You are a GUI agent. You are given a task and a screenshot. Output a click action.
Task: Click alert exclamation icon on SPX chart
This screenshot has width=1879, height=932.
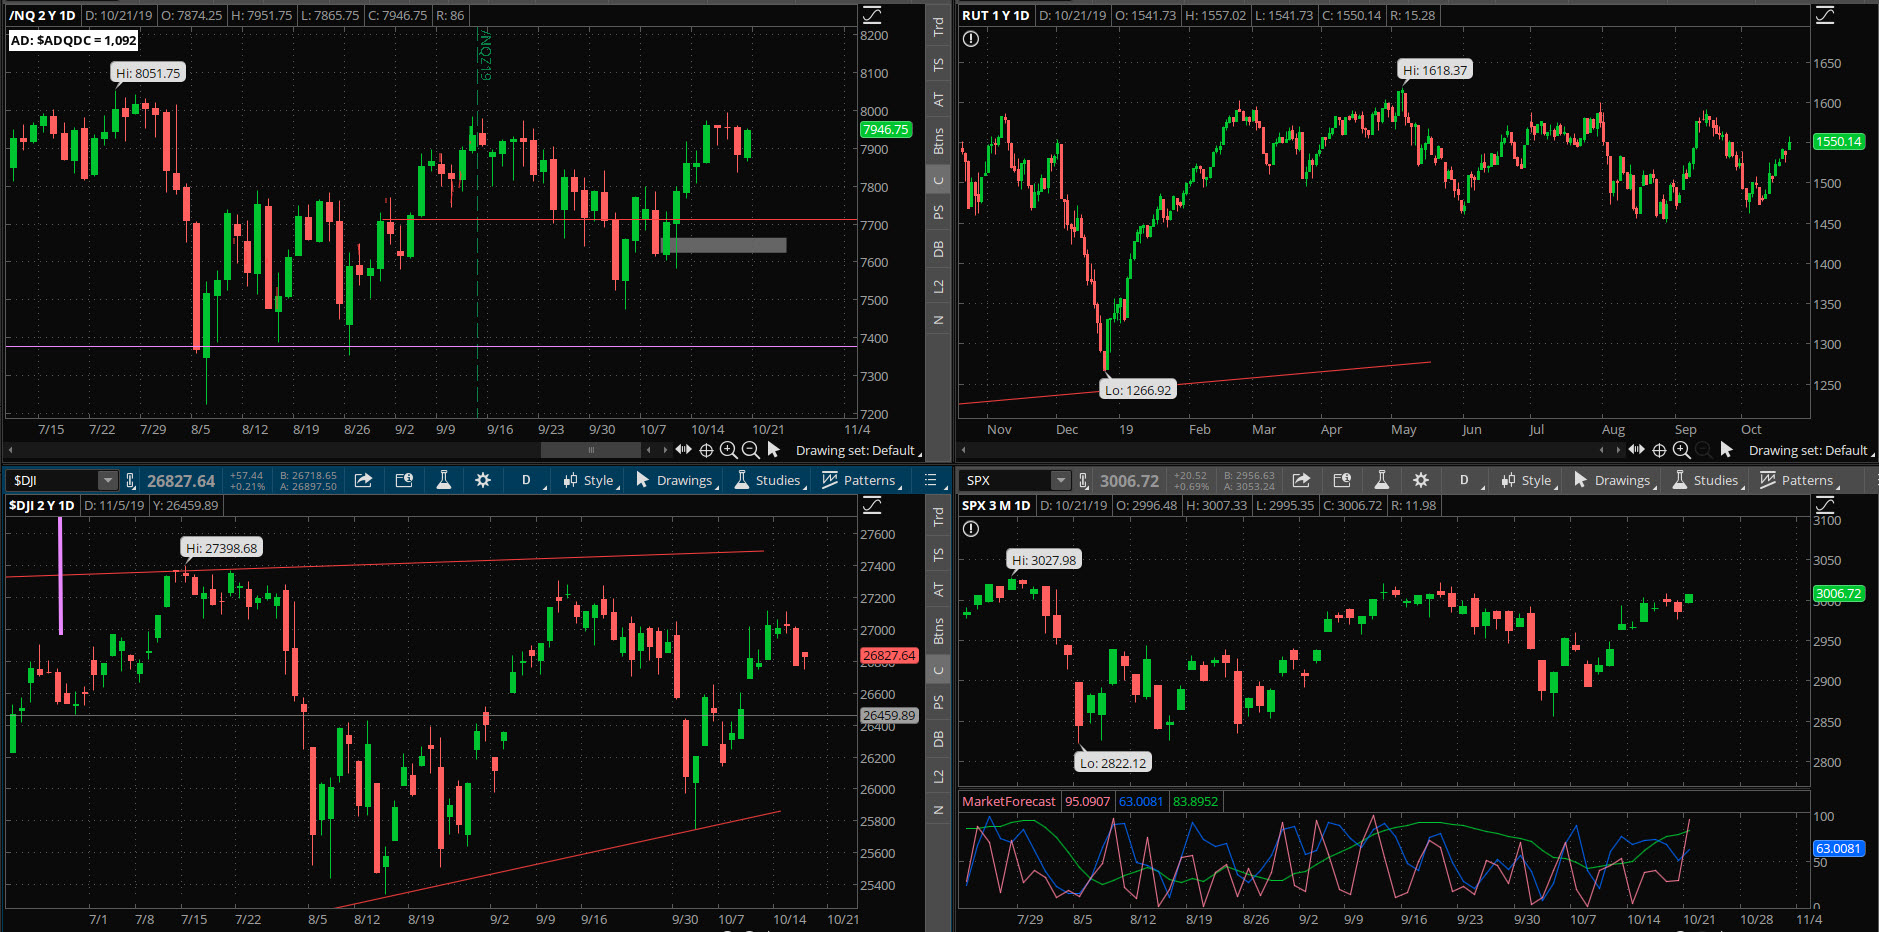970,529
